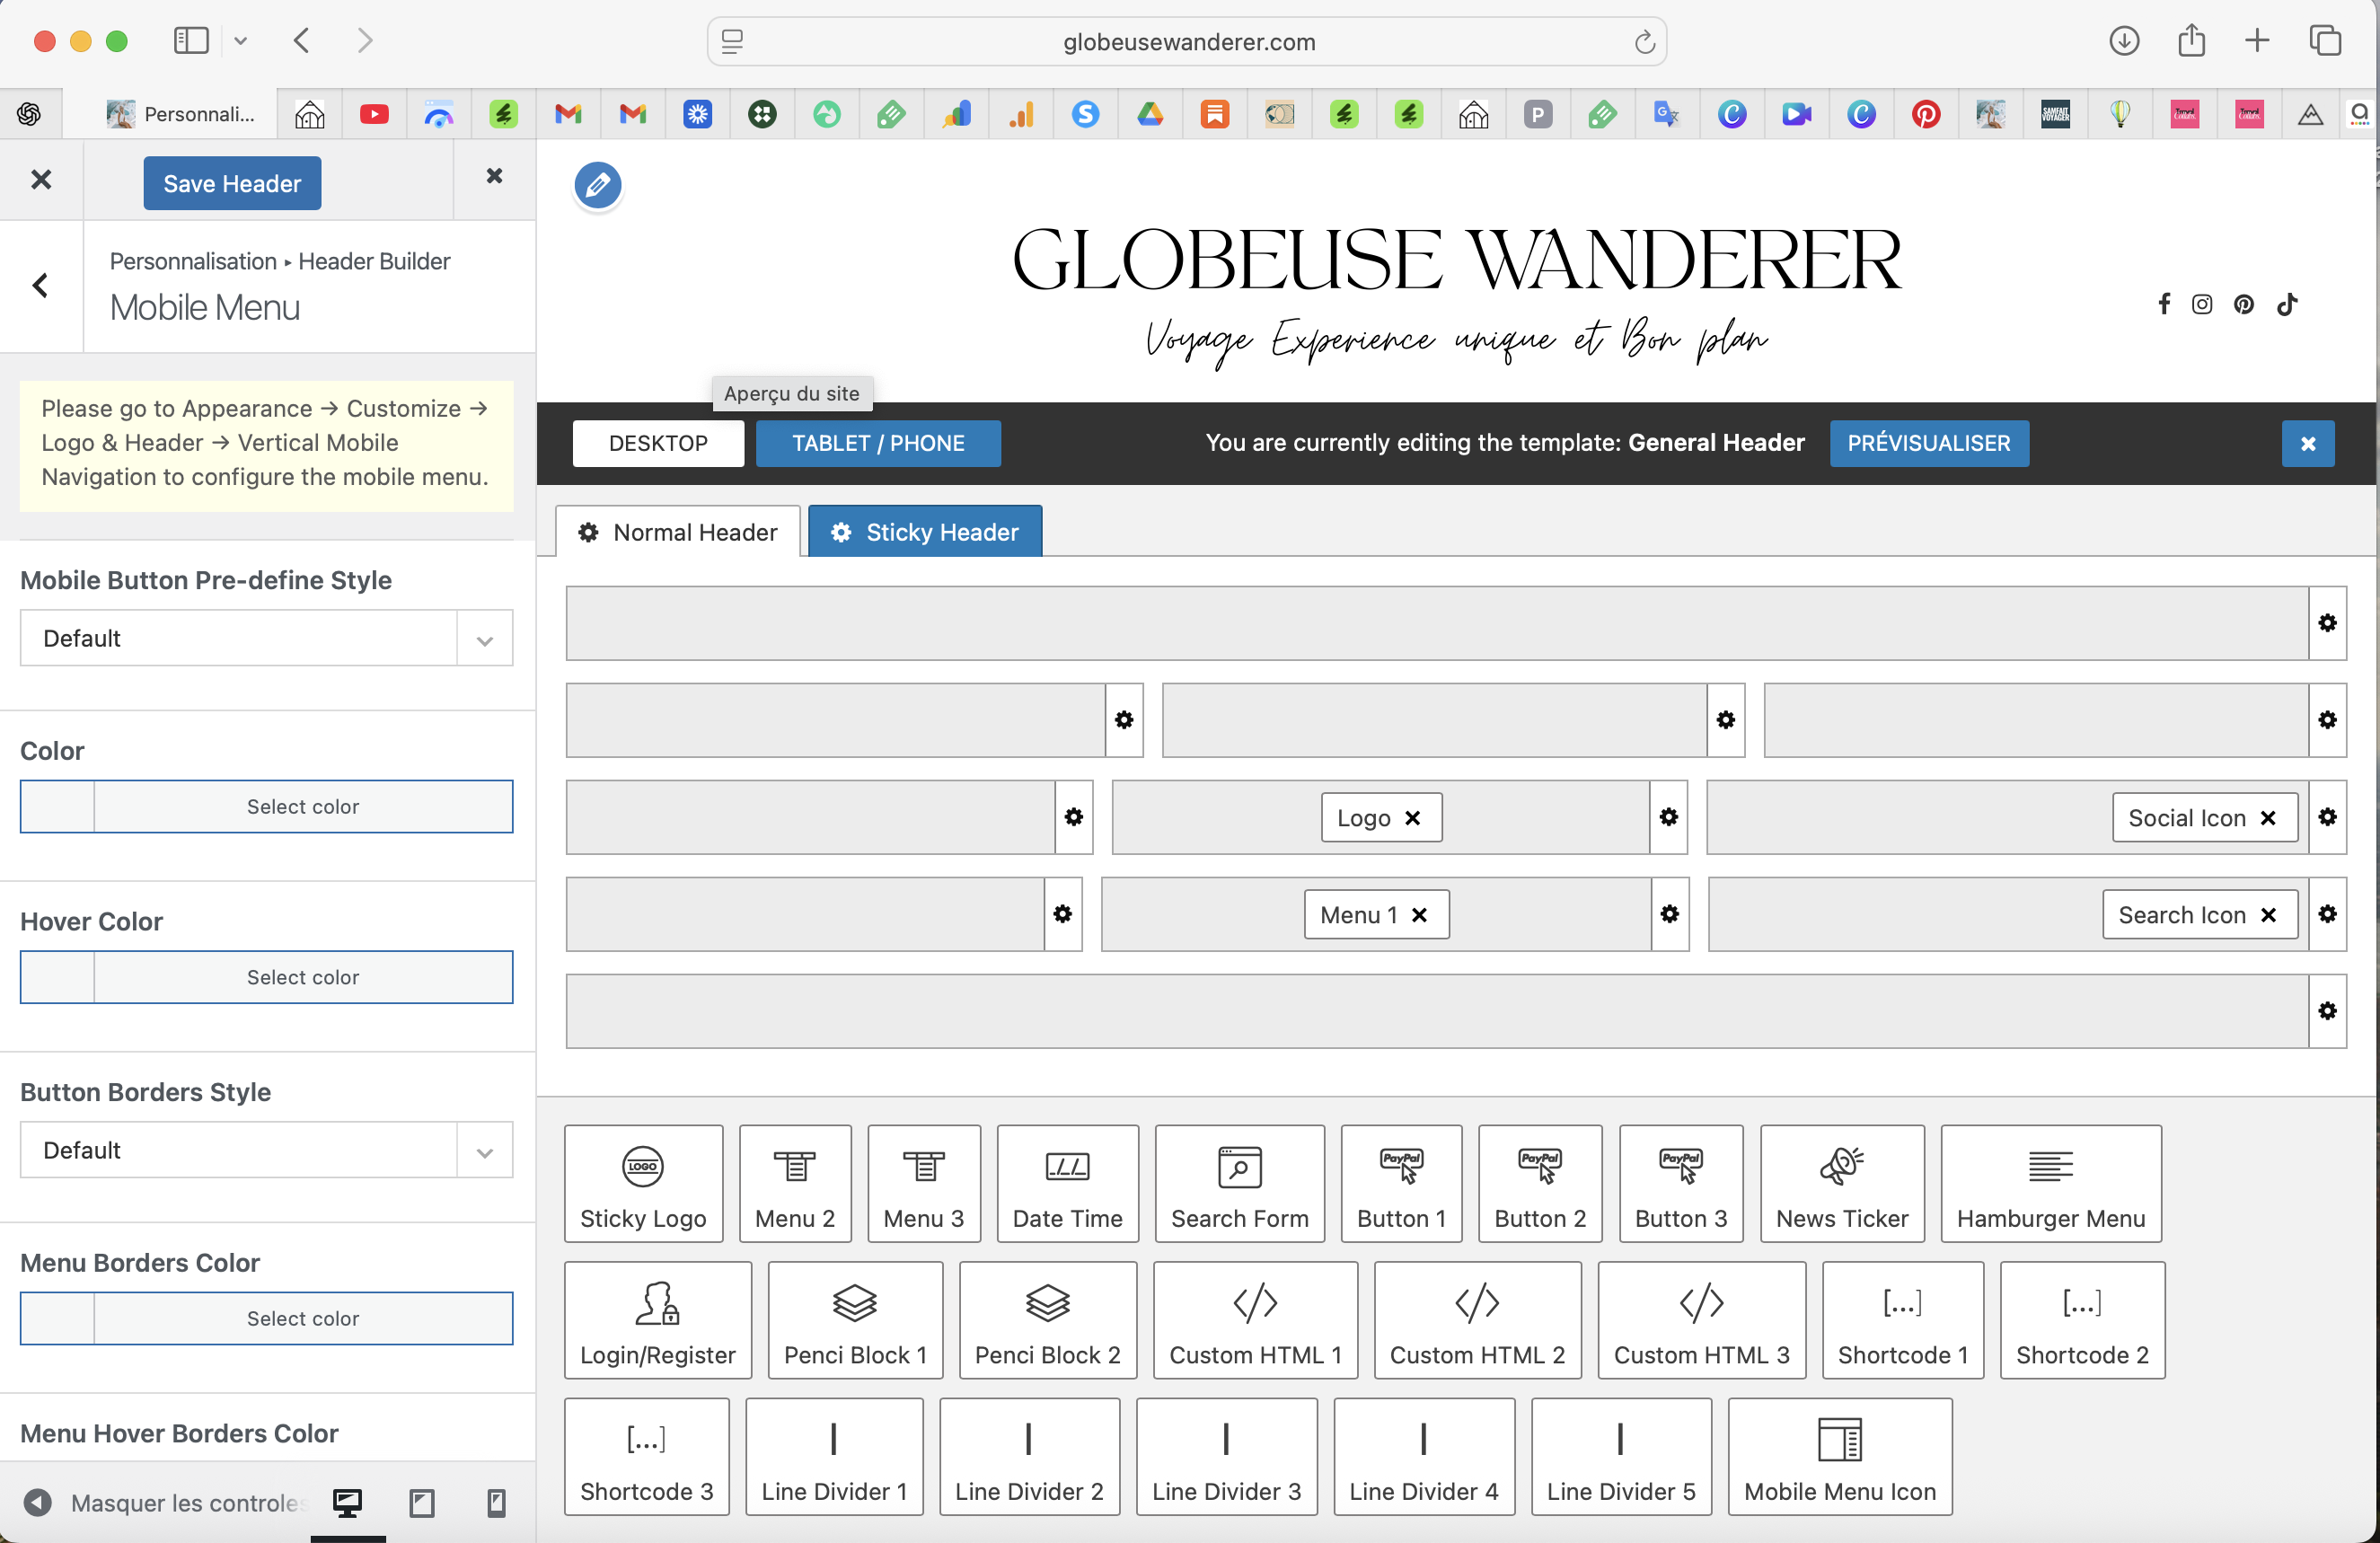Switch preview to tablet device icon
This screenshot has height=1543, width=2380.
tap(421, 1502)
